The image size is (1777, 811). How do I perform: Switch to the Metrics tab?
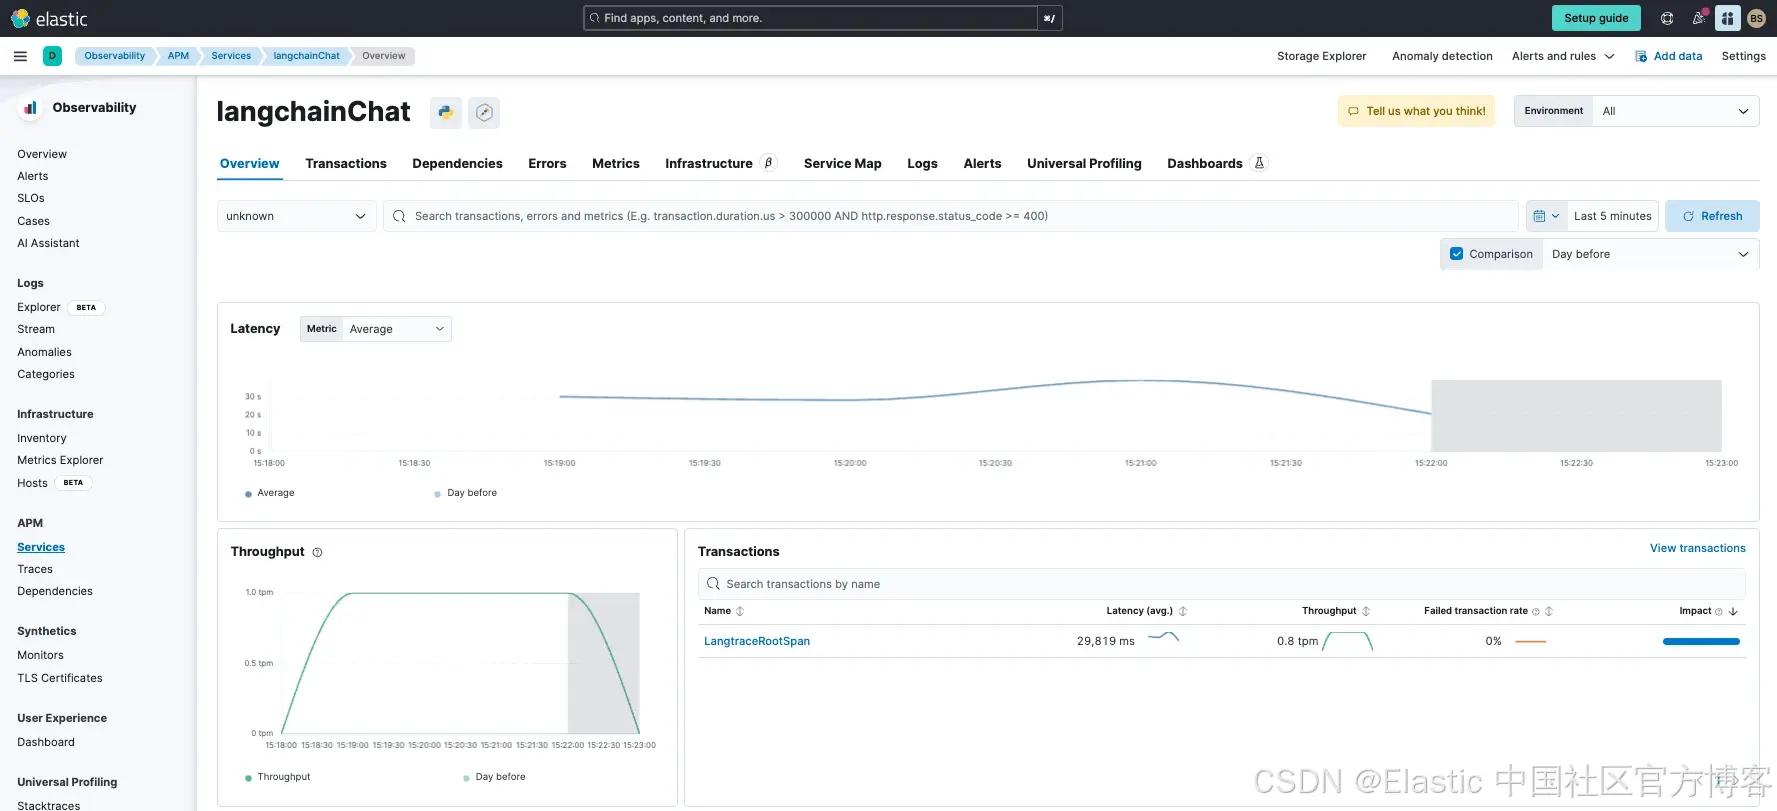click(616, 163)
